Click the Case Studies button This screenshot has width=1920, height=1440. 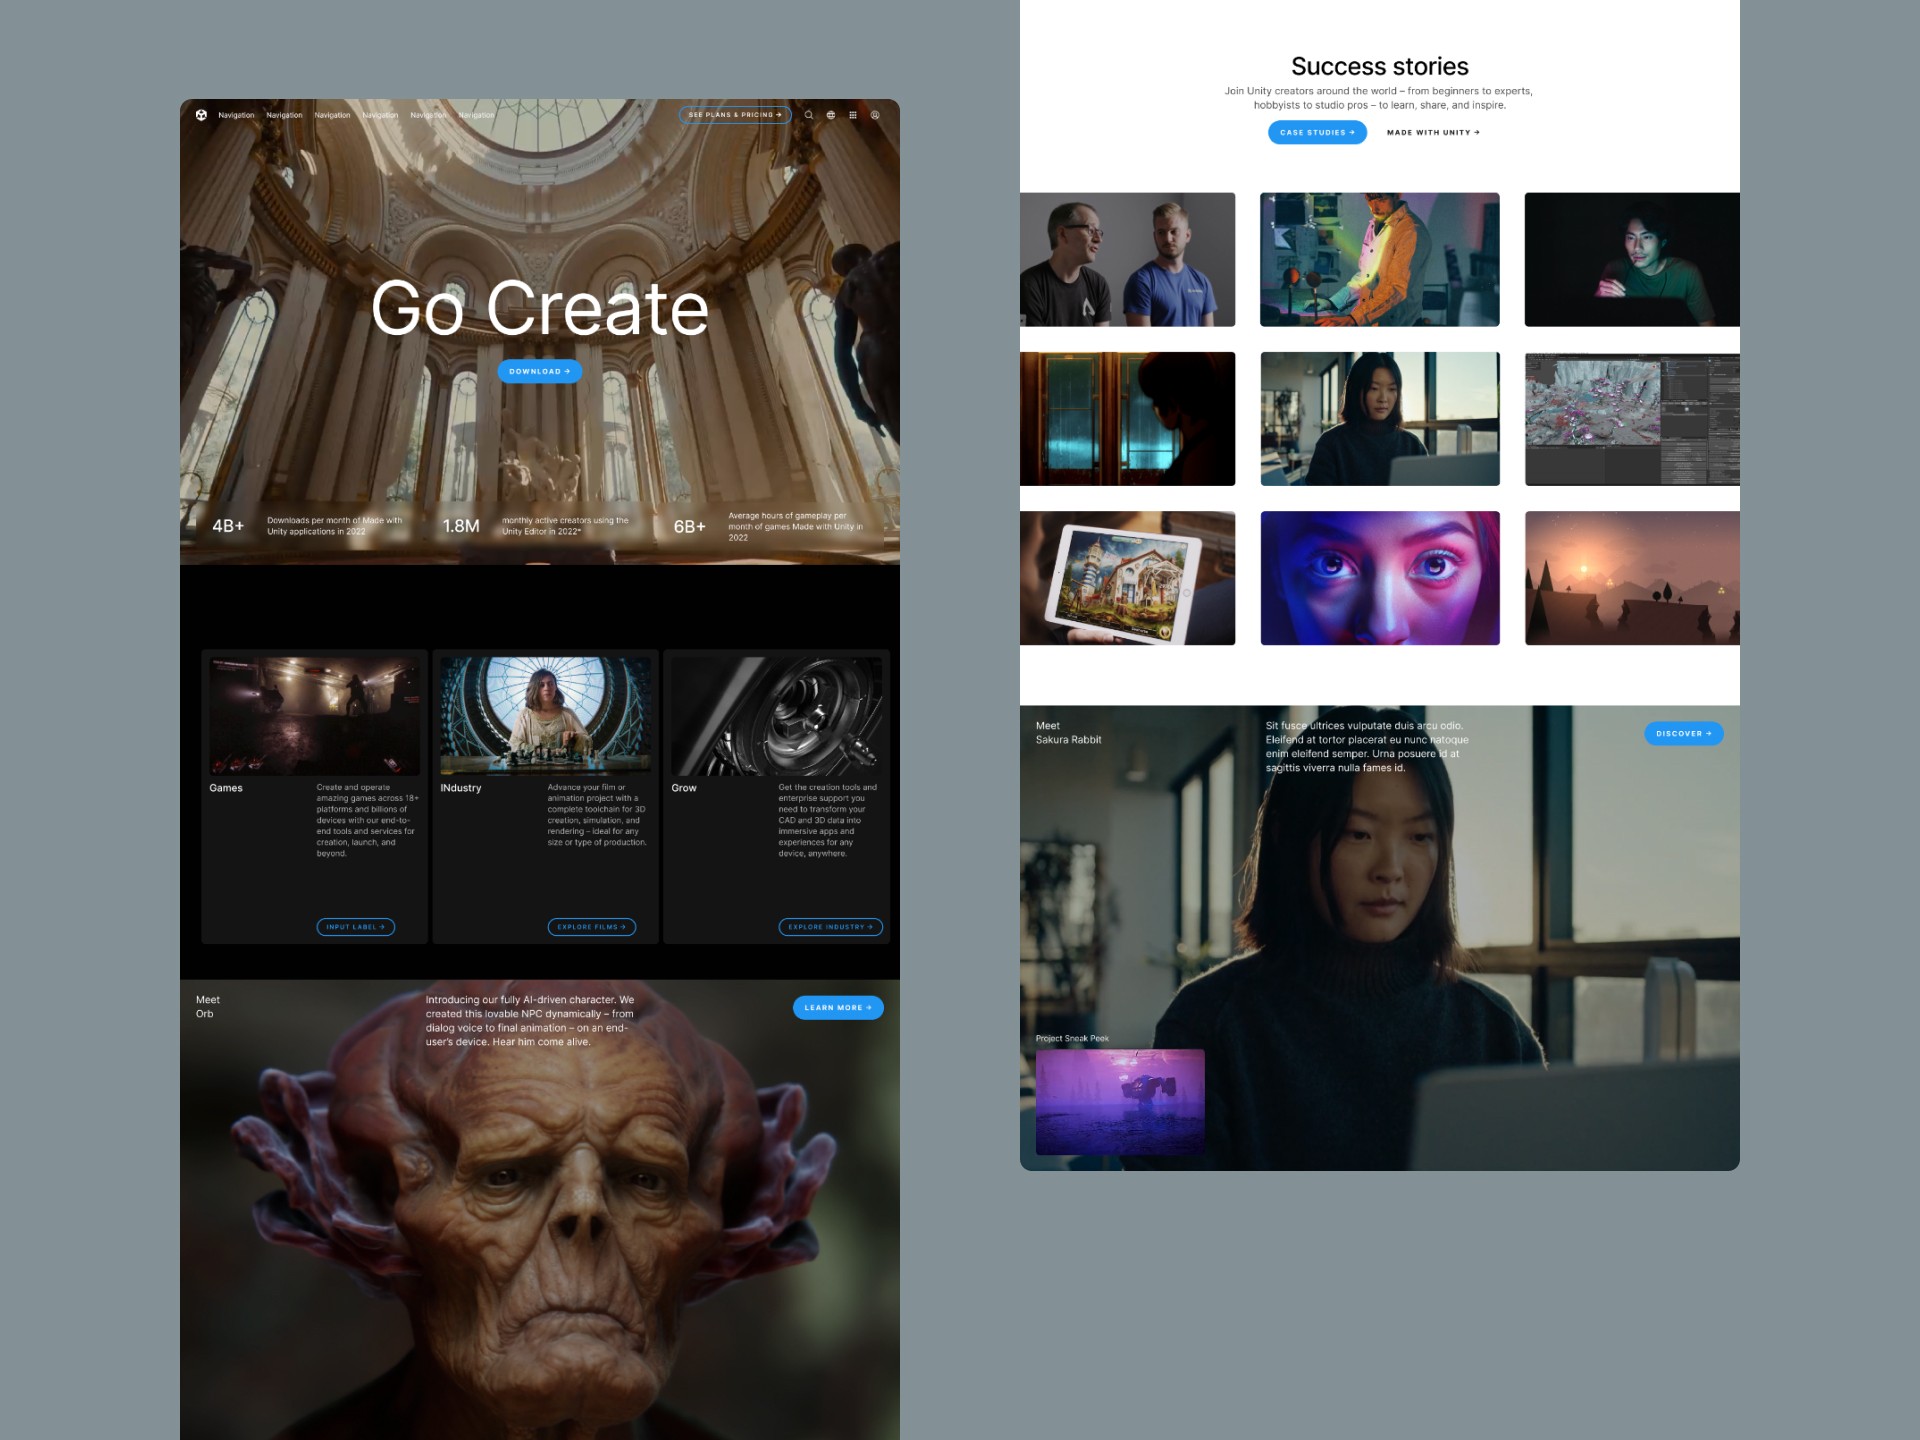1317,132
